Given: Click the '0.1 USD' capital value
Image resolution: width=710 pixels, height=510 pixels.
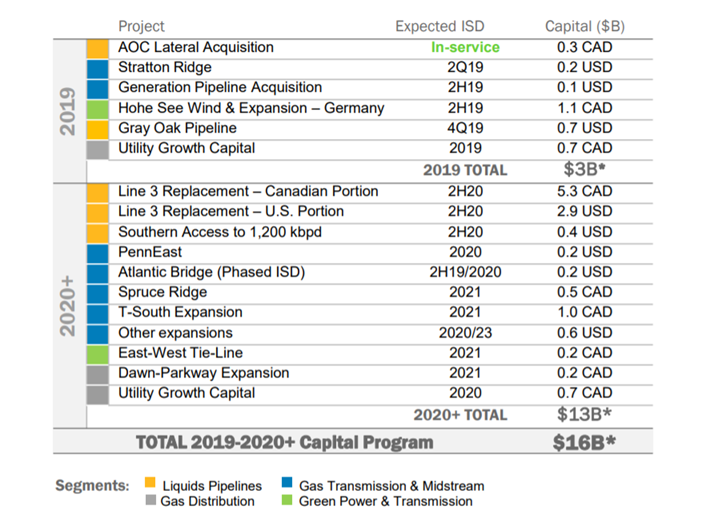Looking at the screenshot, I should [x=585, y=87].
